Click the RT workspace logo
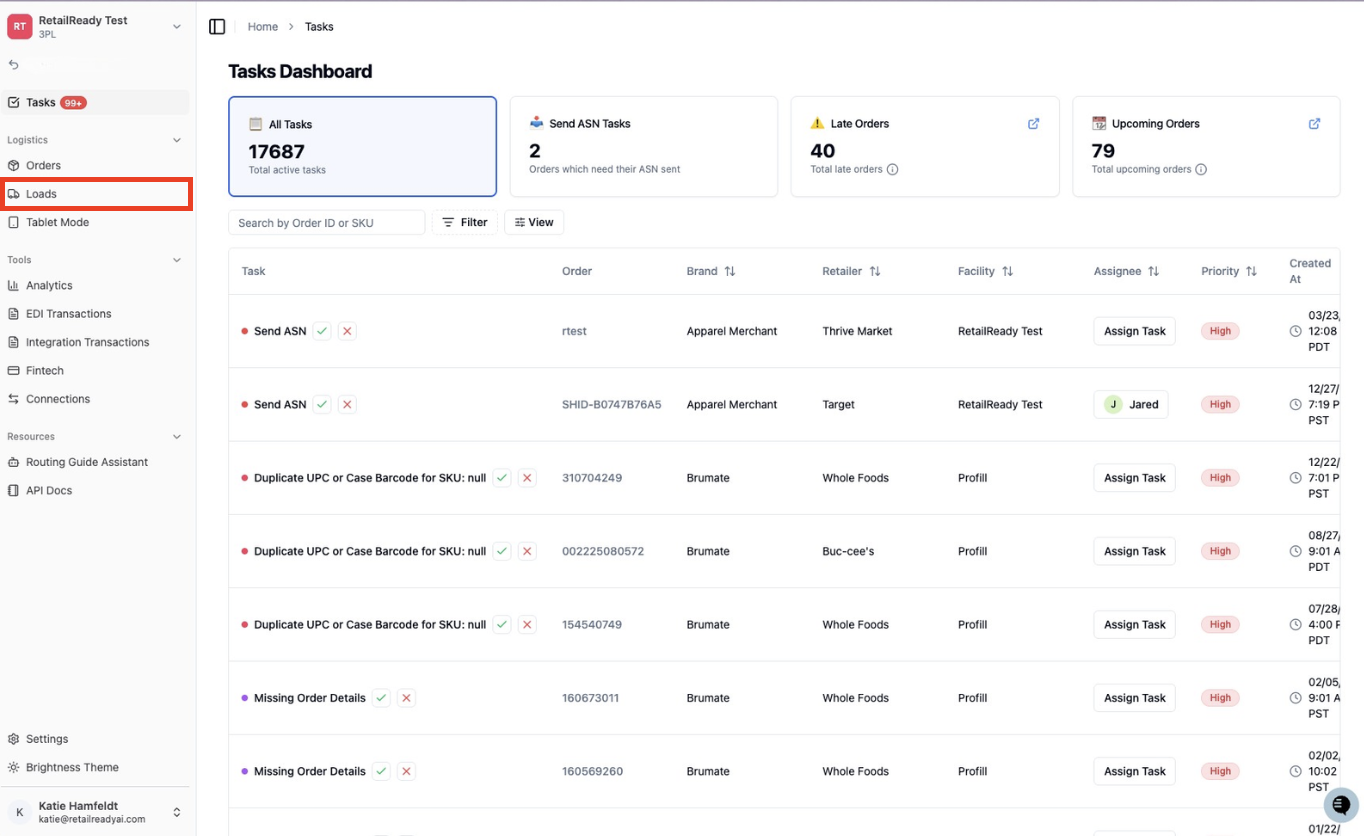 (20, 27)
